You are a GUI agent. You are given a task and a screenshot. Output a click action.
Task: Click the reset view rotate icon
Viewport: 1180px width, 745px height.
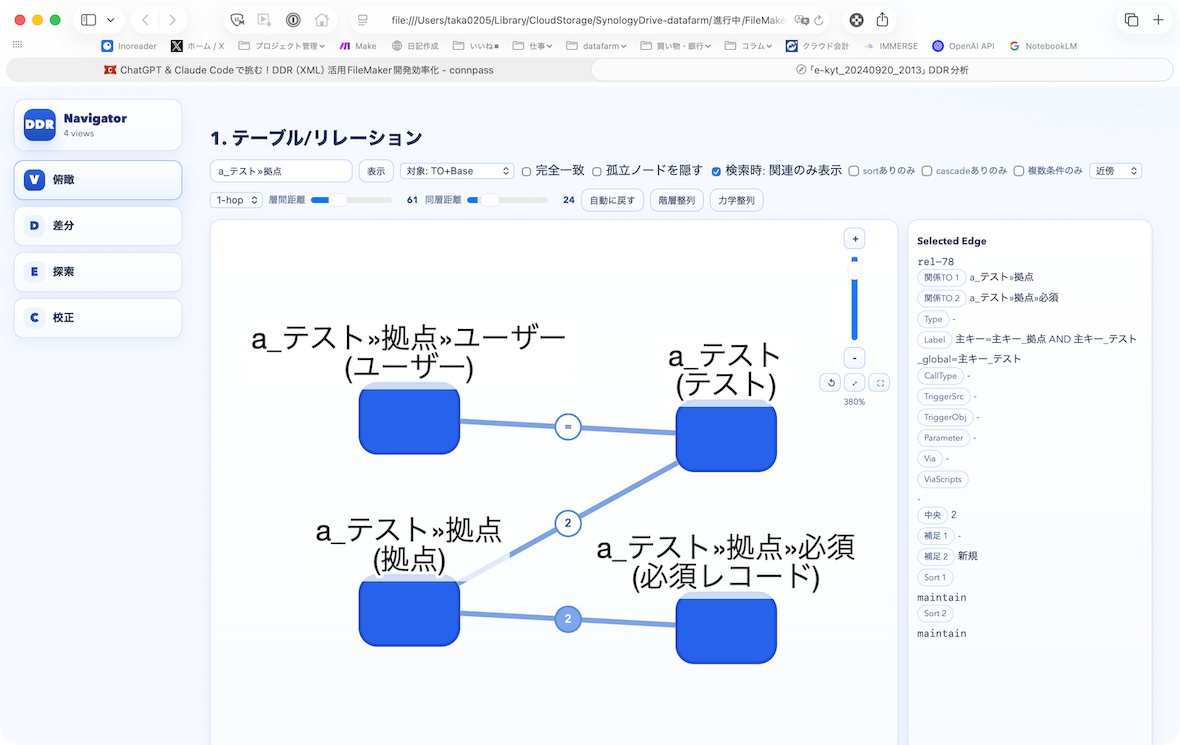pyautogui.click(x=830, y=382)
